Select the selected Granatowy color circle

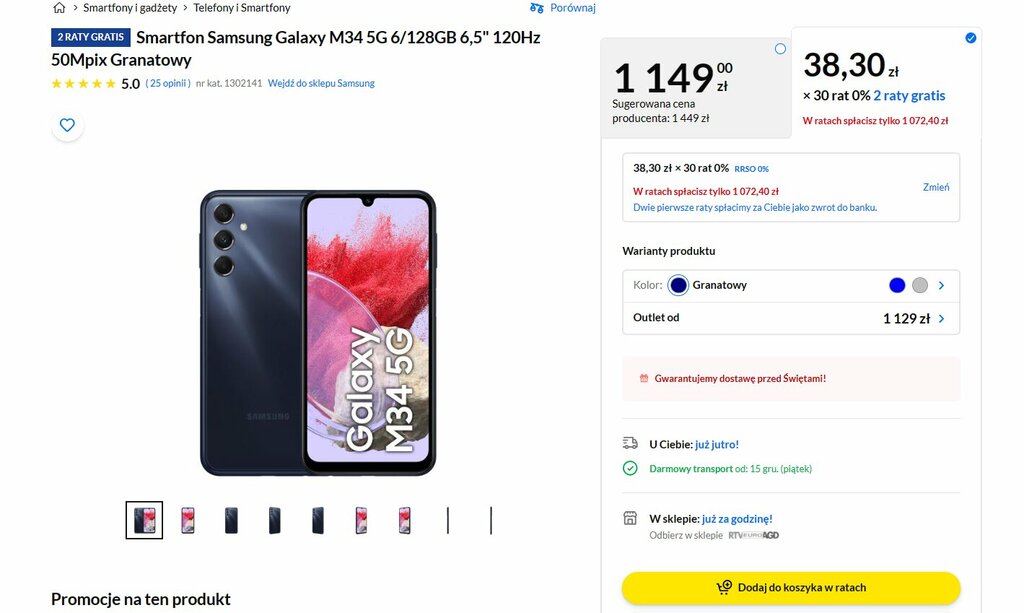tap(679, 285)
